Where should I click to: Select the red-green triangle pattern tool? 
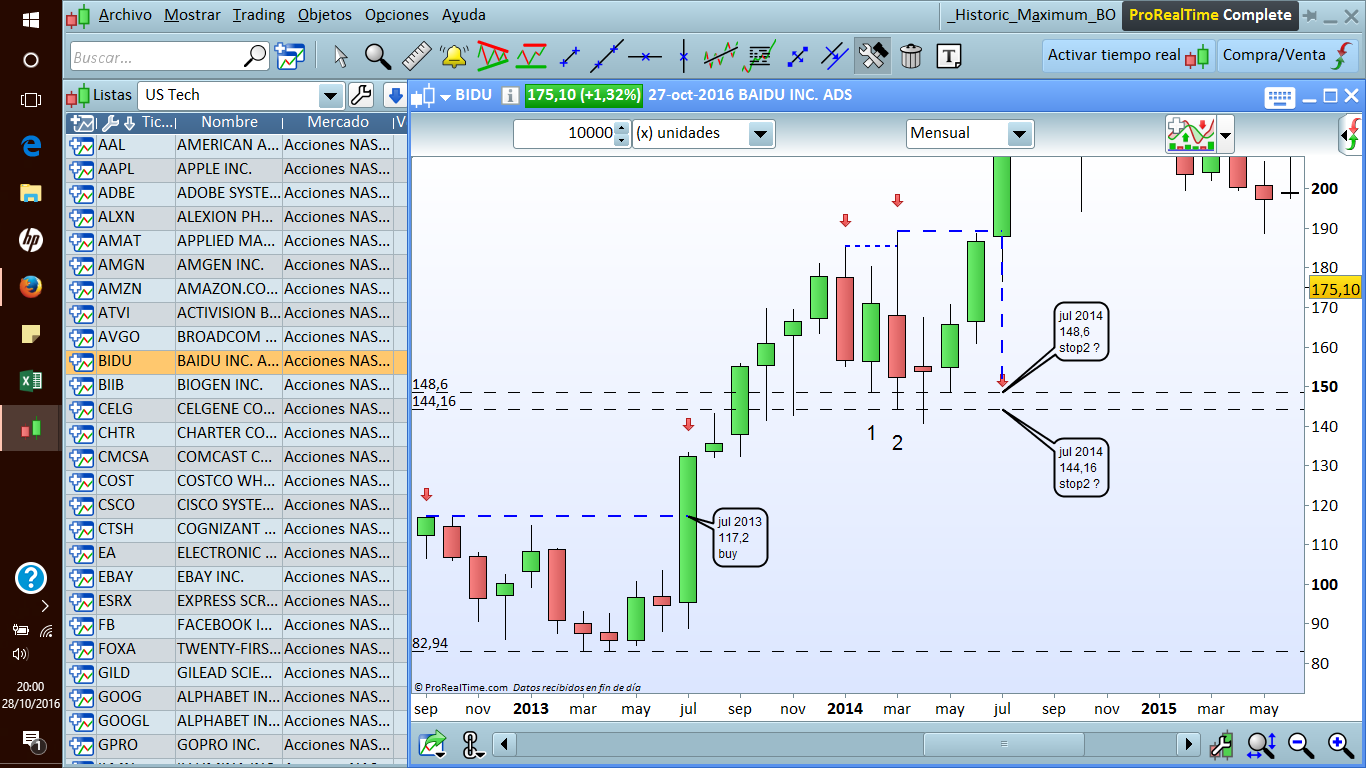(x=492, y=56)
